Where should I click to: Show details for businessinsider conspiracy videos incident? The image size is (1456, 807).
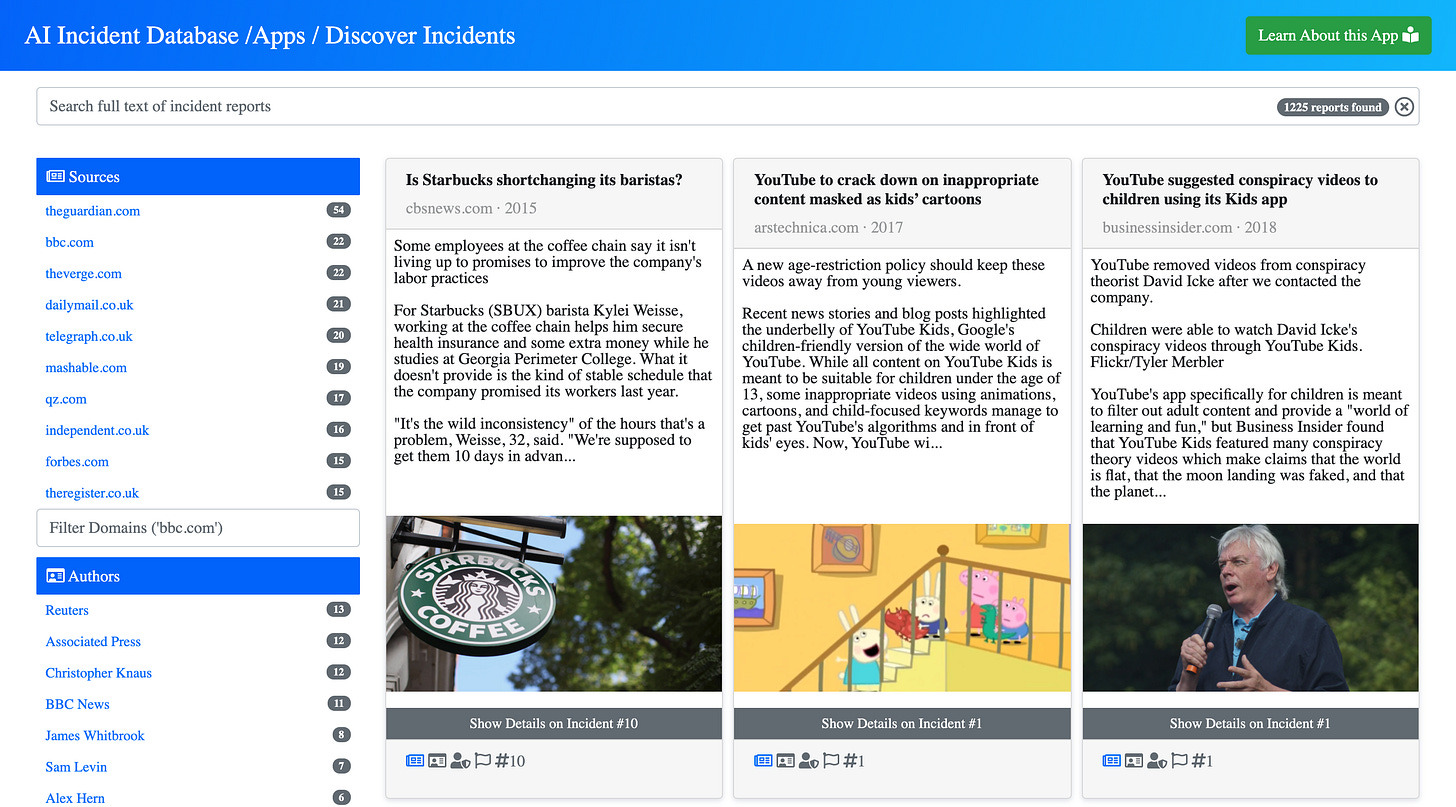(1250, 723)
